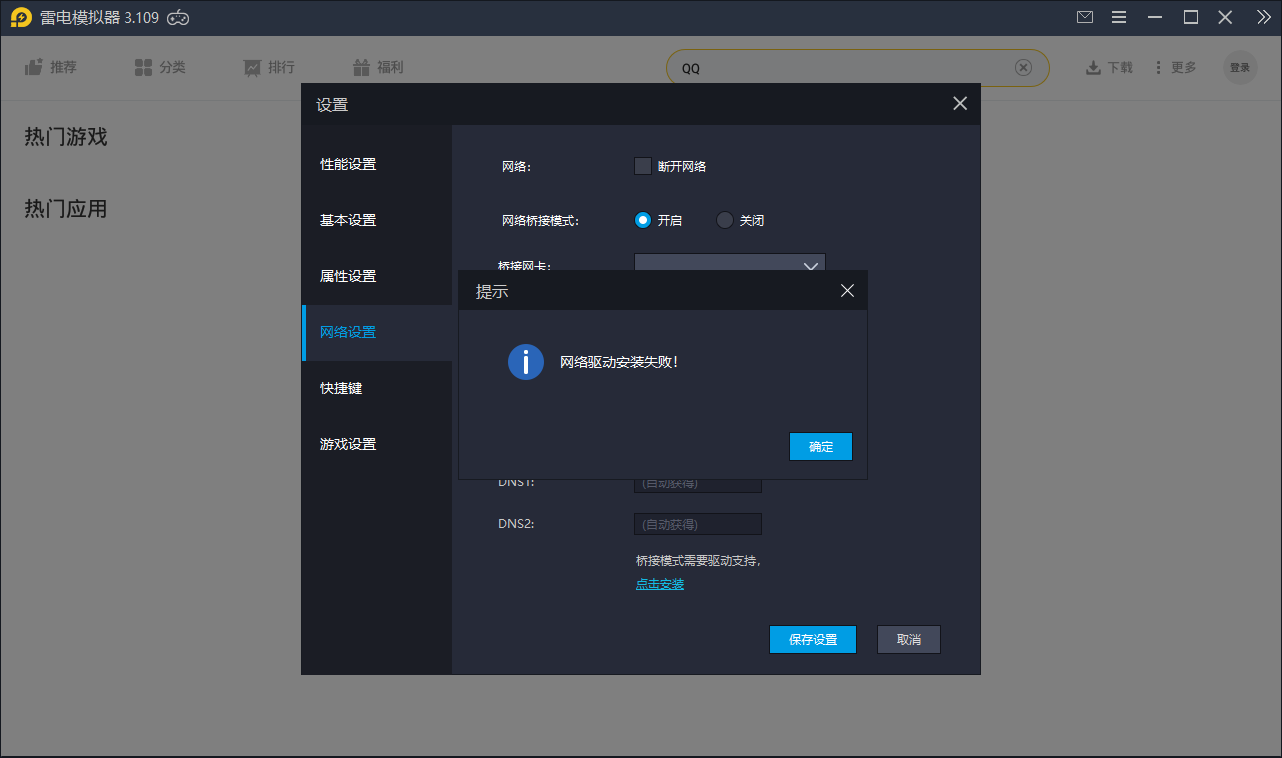Clear the QQ search text
1282x758 pixels.
coord(1023,68)
